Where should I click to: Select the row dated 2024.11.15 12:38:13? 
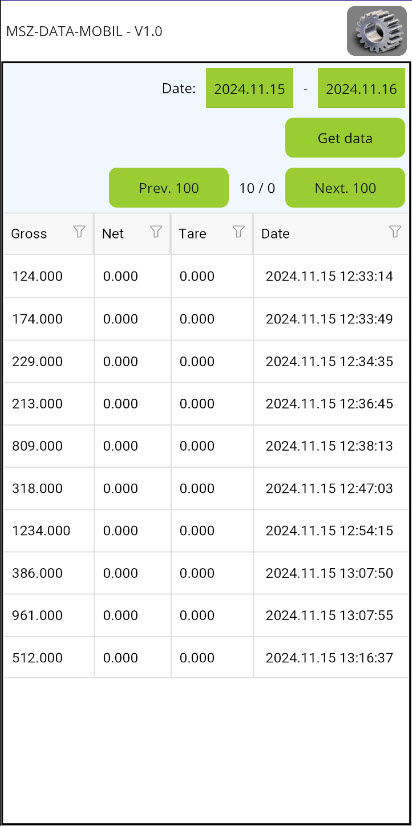(206, 446)
